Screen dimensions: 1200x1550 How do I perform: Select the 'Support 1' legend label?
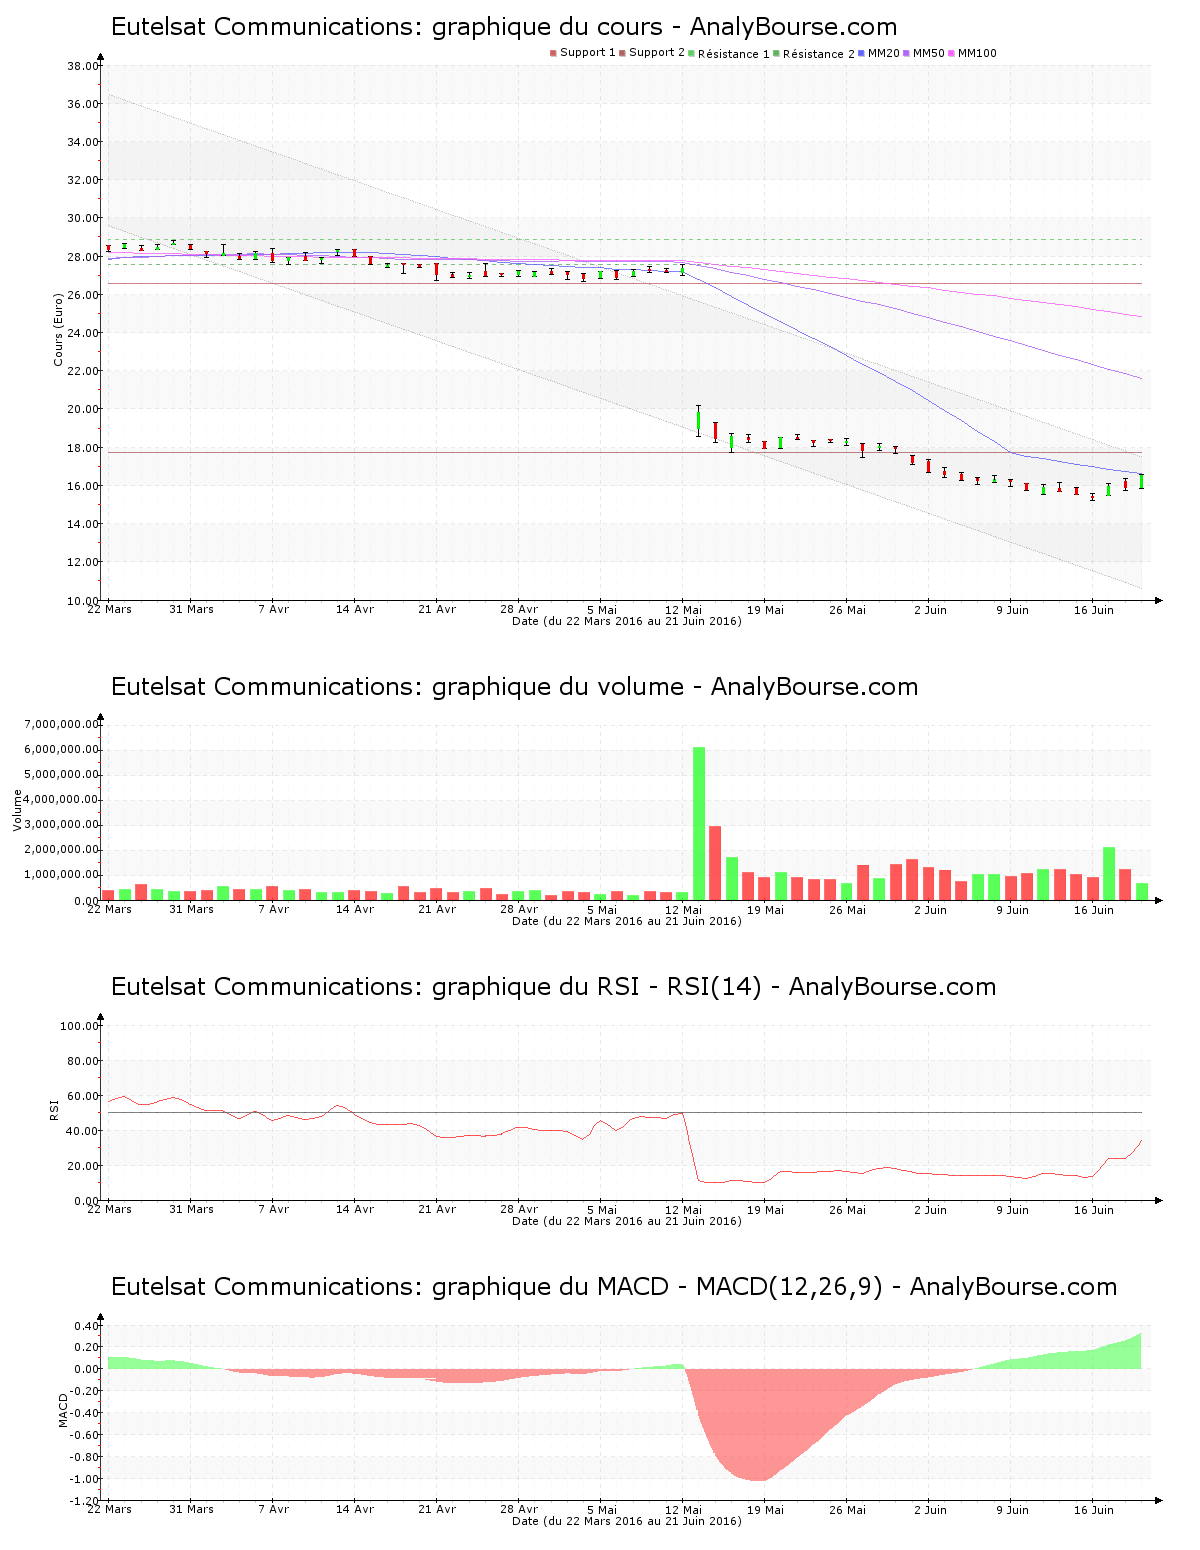click(x=588, y=53)
